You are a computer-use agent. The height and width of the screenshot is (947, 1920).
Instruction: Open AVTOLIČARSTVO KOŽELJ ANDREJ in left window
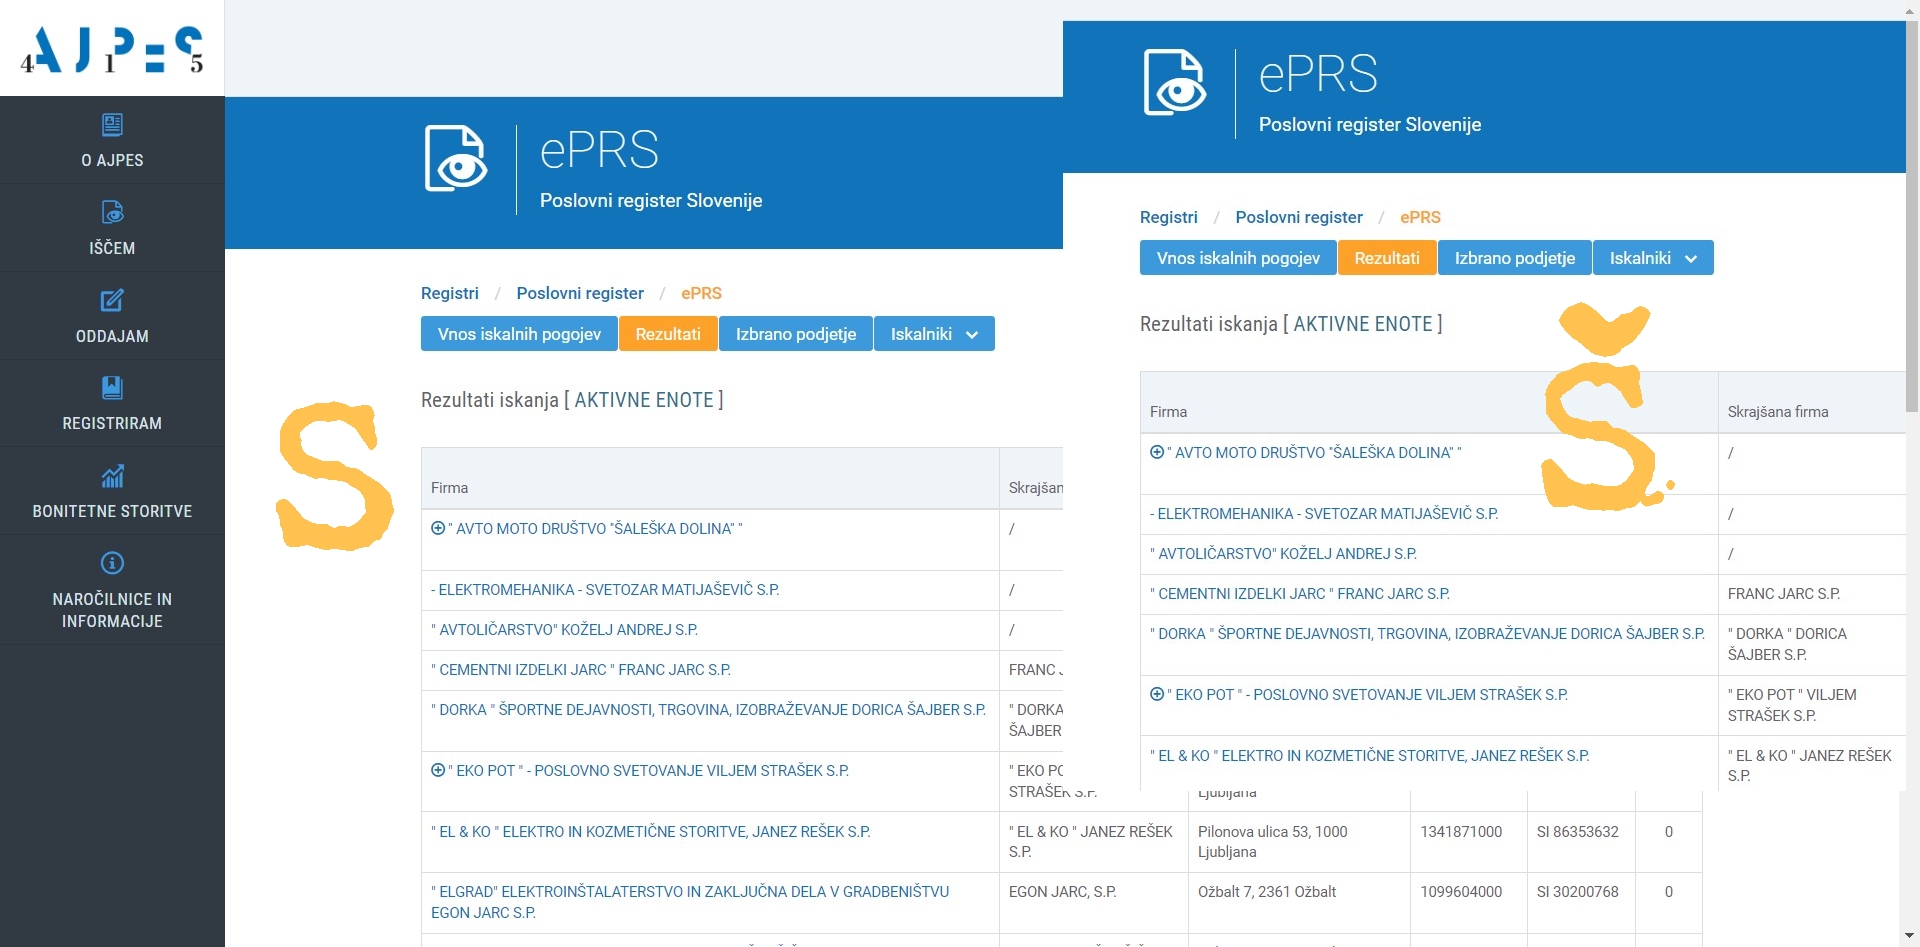pos(564,630)
